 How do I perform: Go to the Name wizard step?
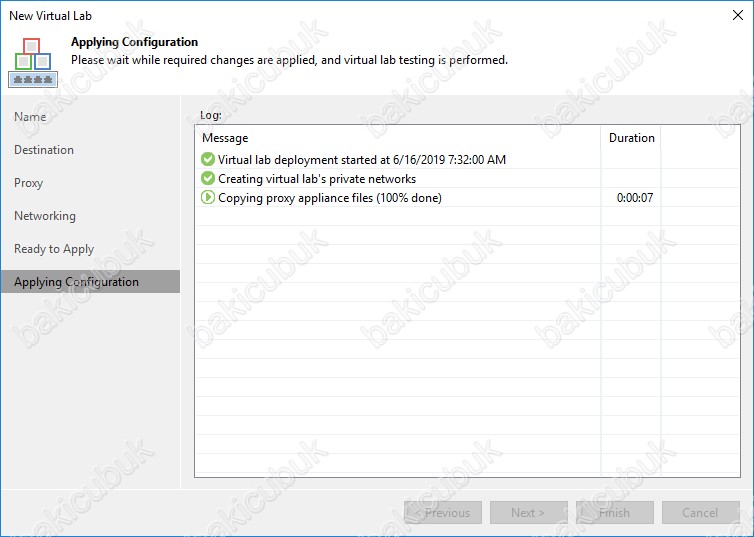(x=30, y=117)
